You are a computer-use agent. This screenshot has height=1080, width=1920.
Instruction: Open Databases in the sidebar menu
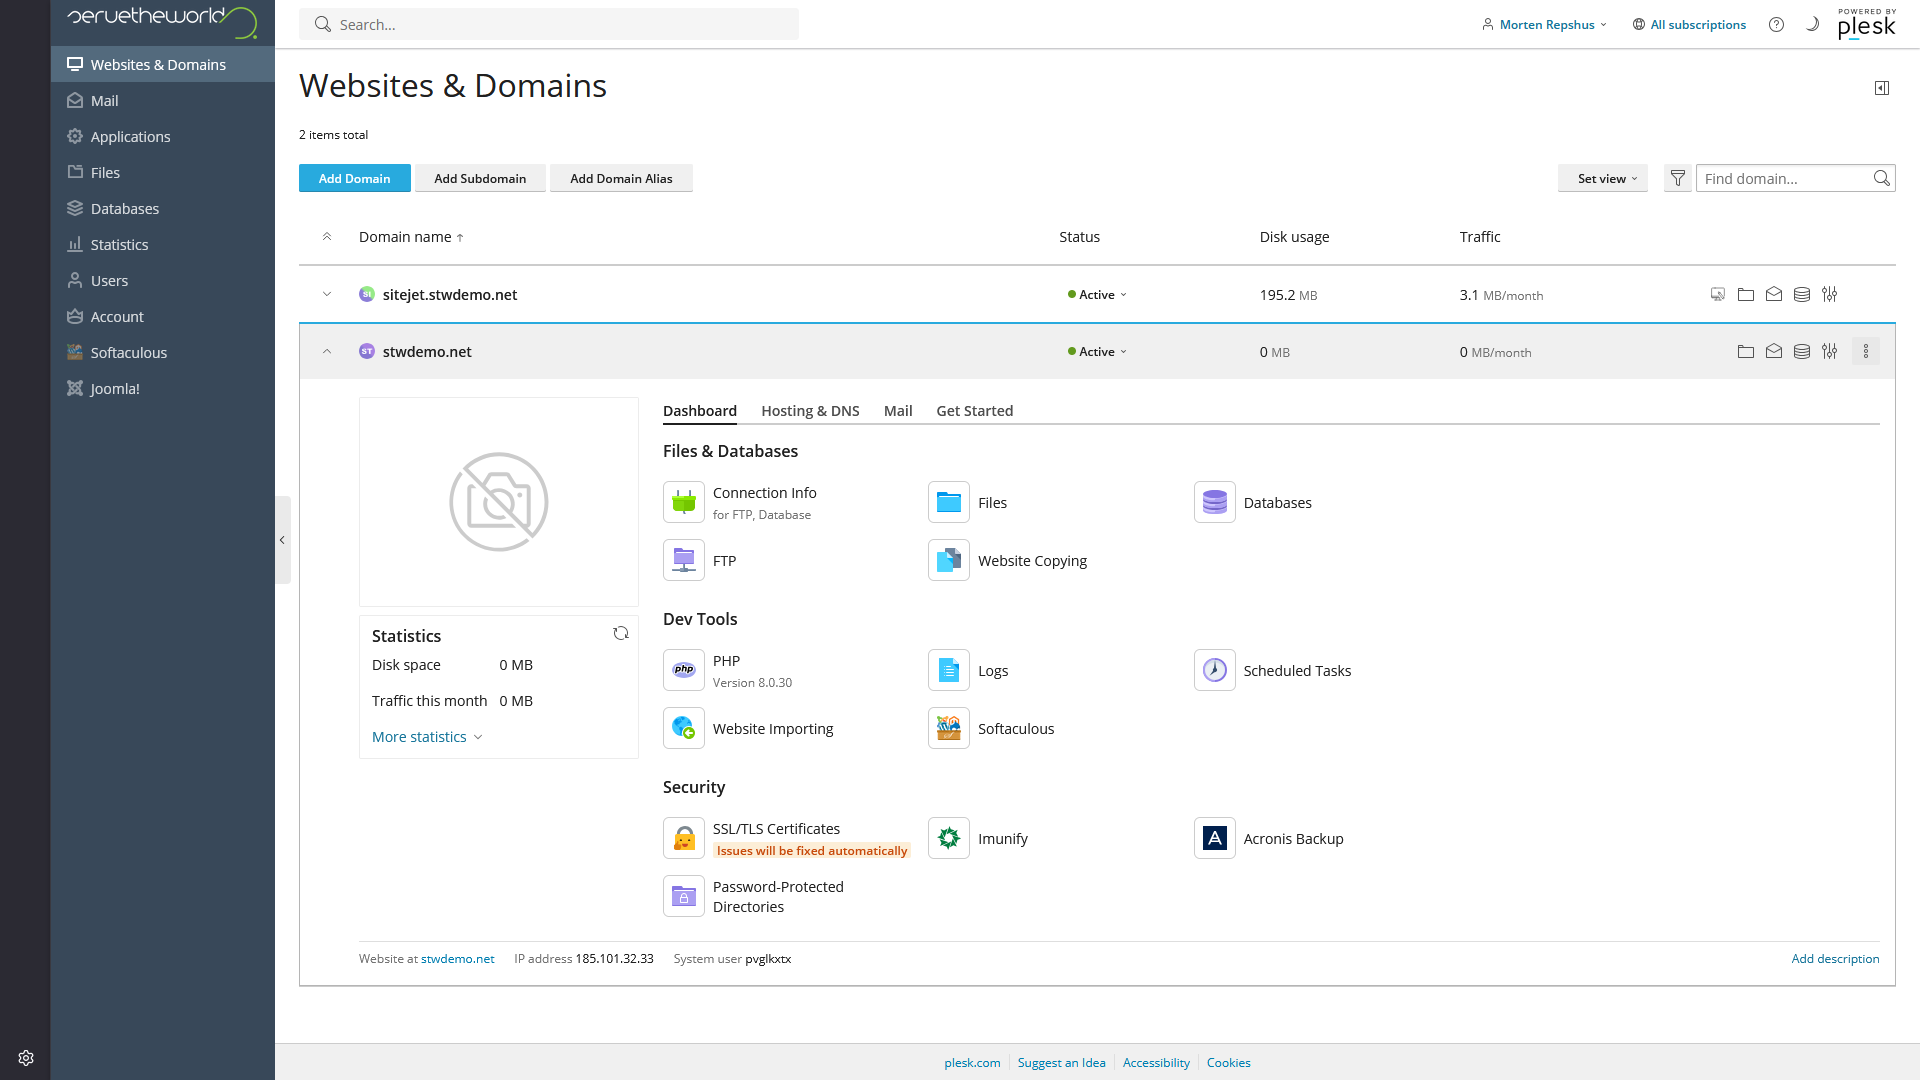click(125, 208)
